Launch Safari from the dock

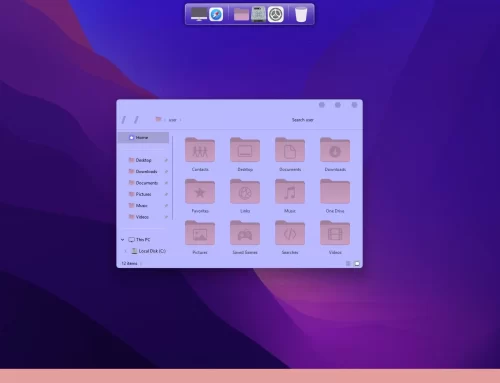point(216,14)
